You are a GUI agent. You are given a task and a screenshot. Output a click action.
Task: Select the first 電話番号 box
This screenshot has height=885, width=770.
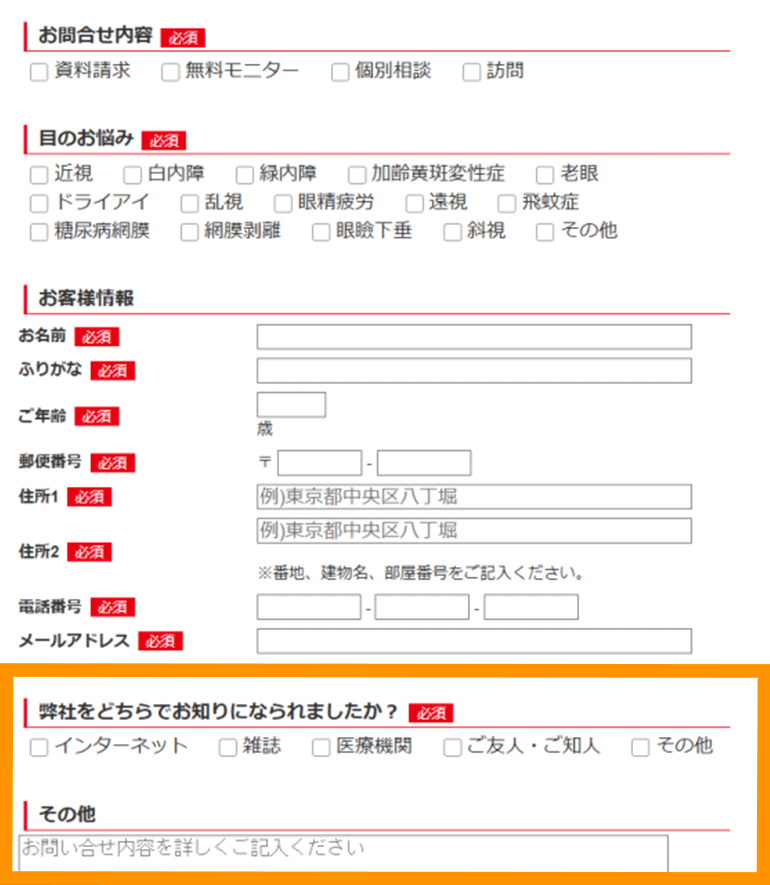pyautogui.click(x=309, y=607)
